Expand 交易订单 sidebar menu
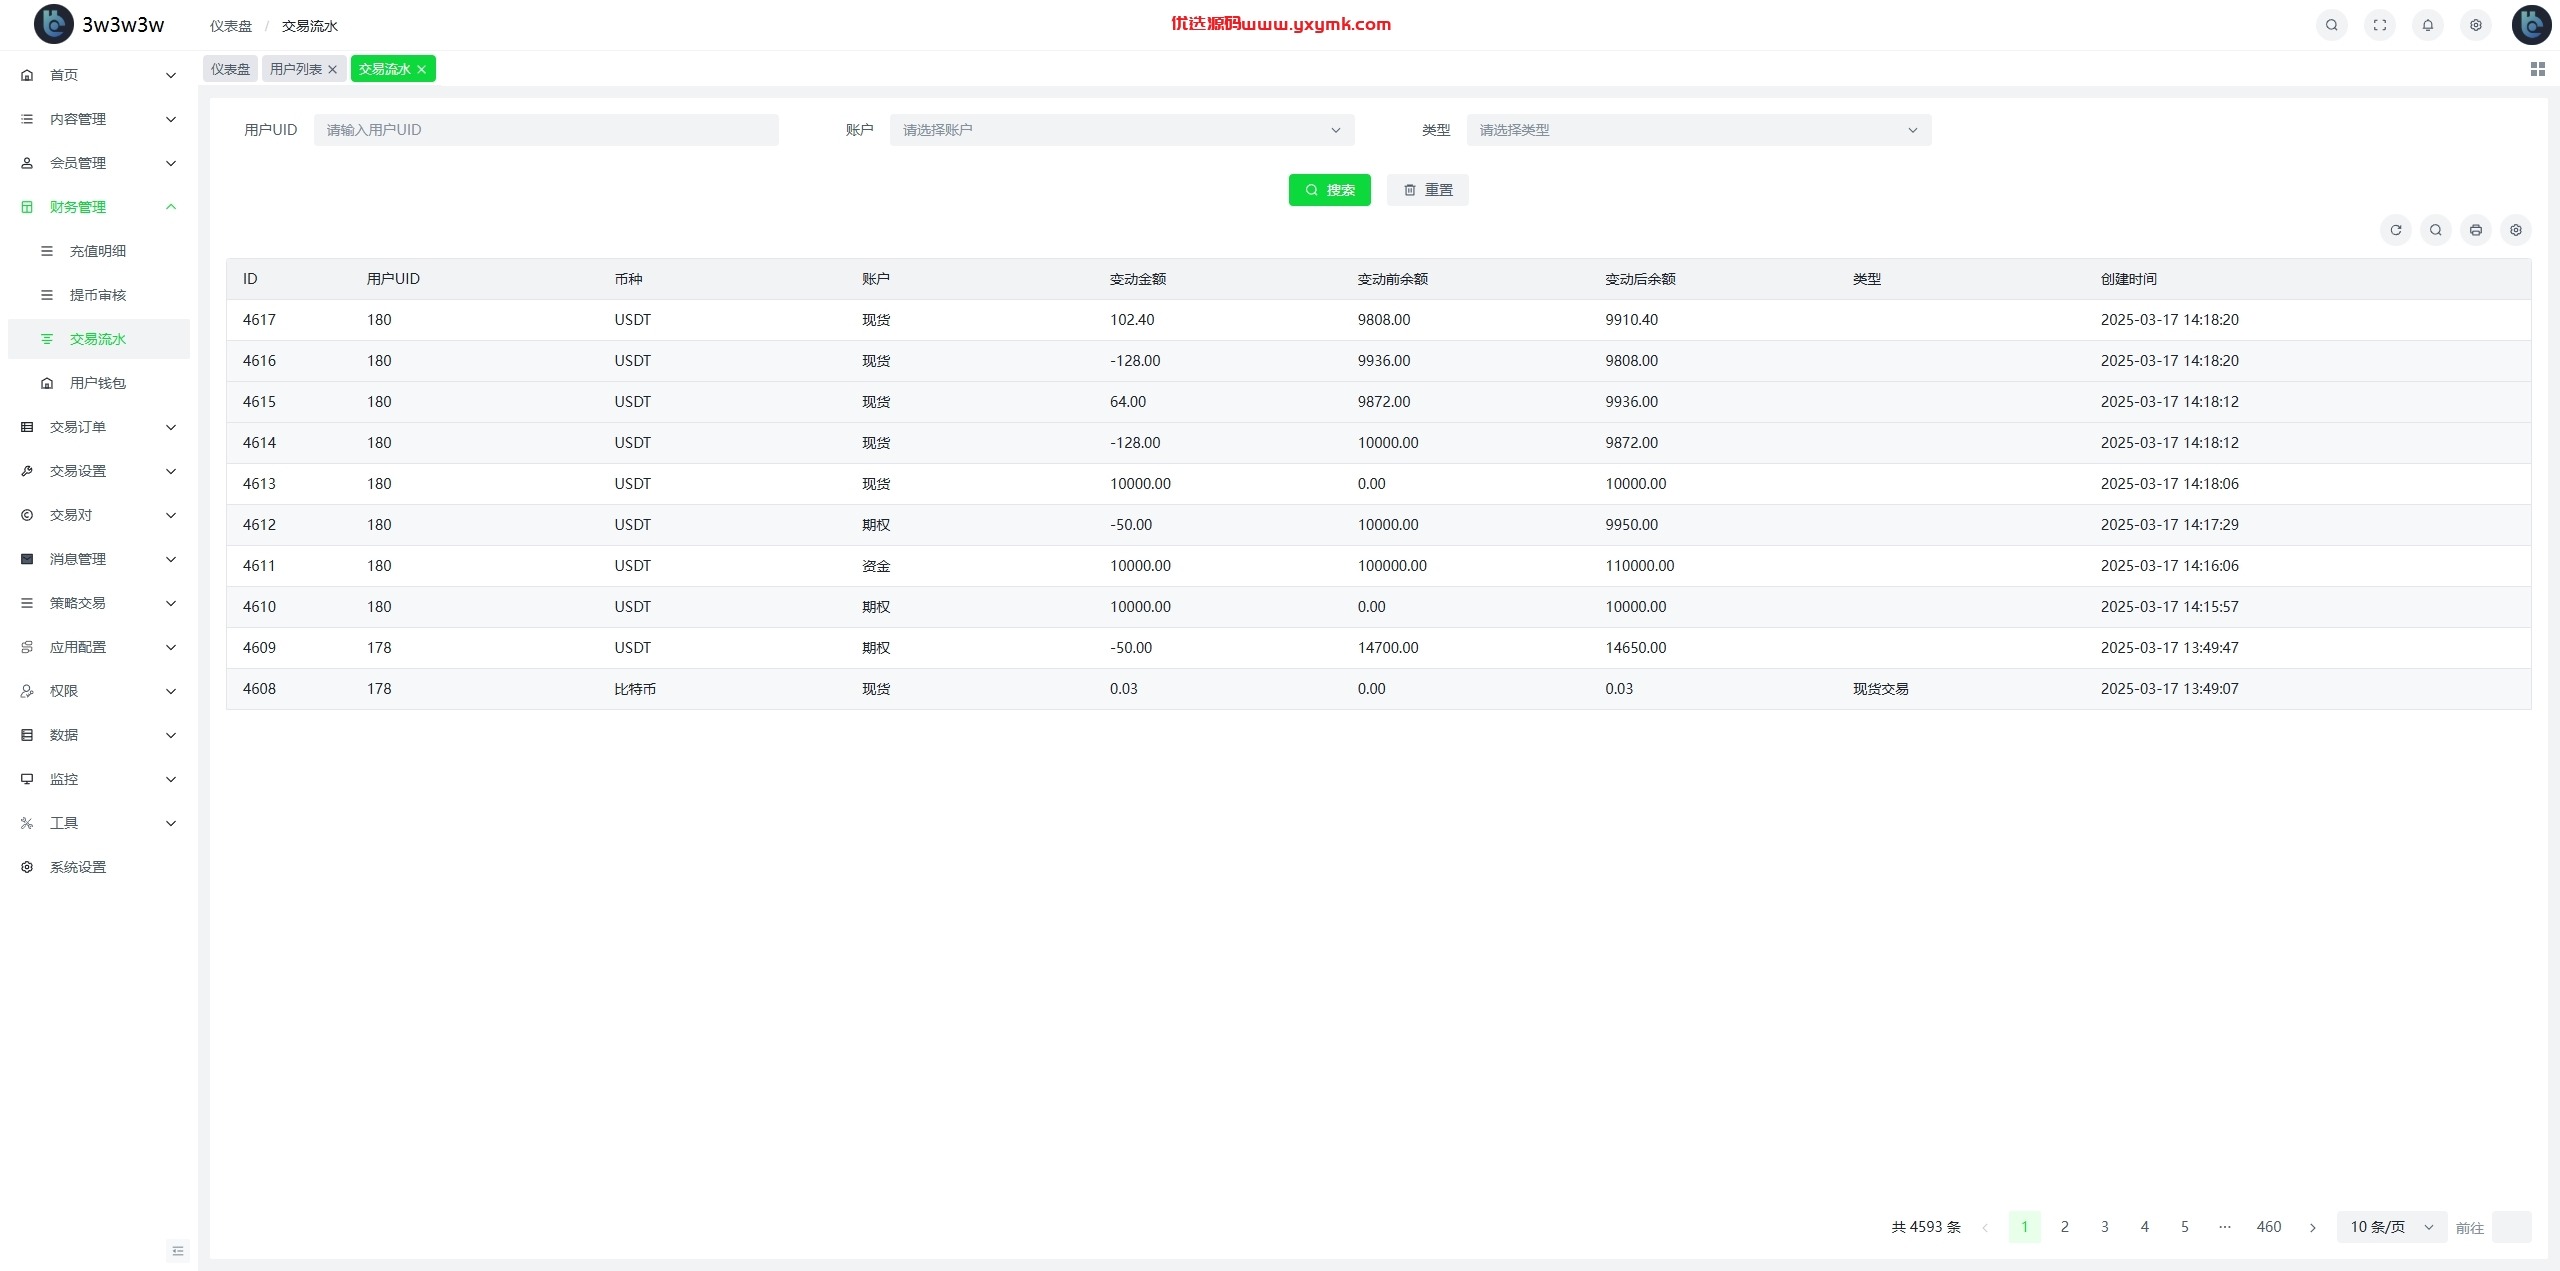The height and width of the screenshot is (1271, 2560). [98, 427]
